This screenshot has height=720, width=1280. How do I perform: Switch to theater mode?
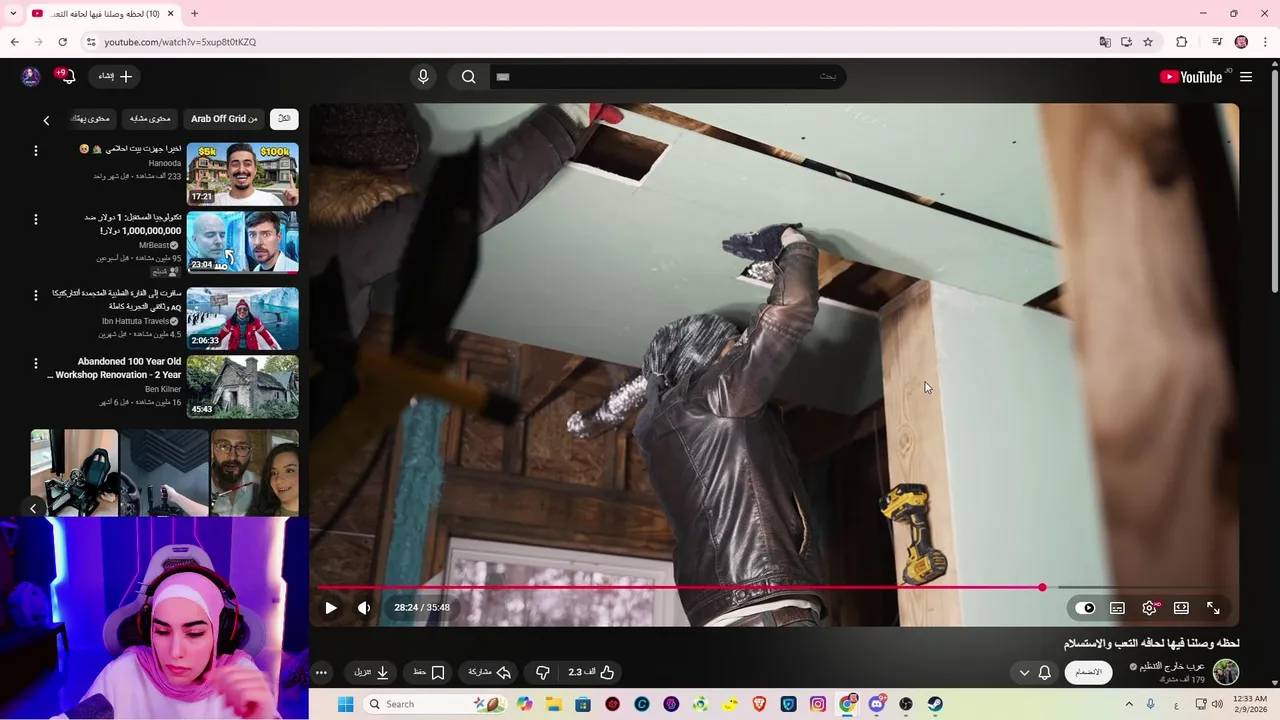click(1181, 608)
